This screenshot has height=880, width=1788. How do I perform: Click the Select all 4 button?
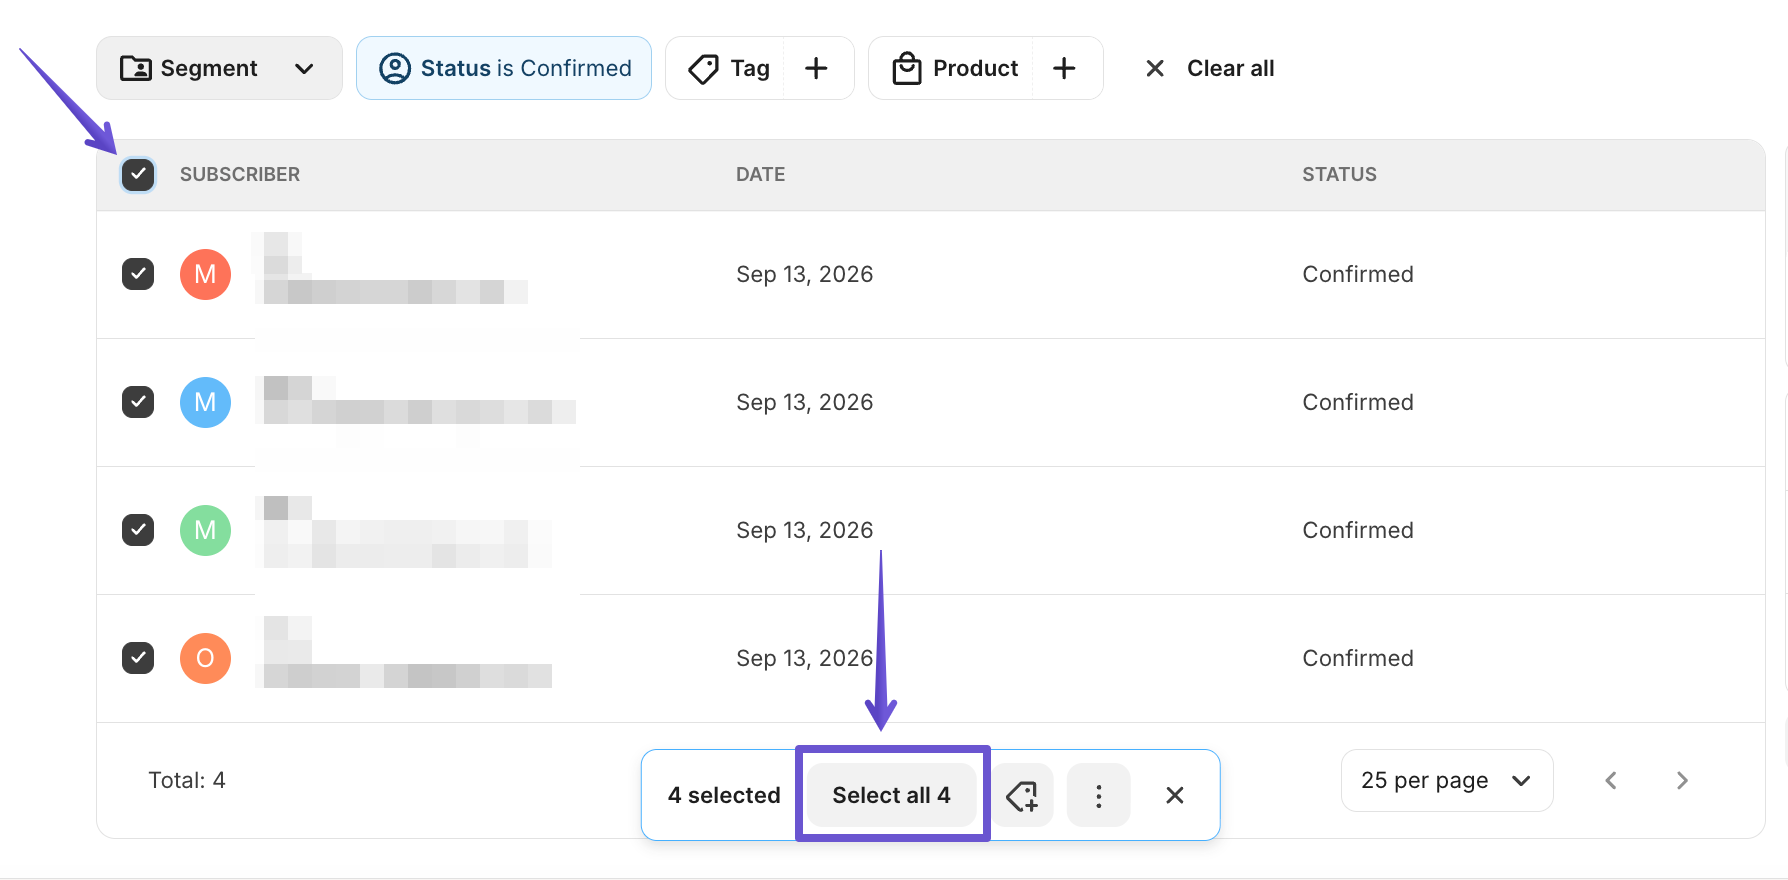coord(892,795)
